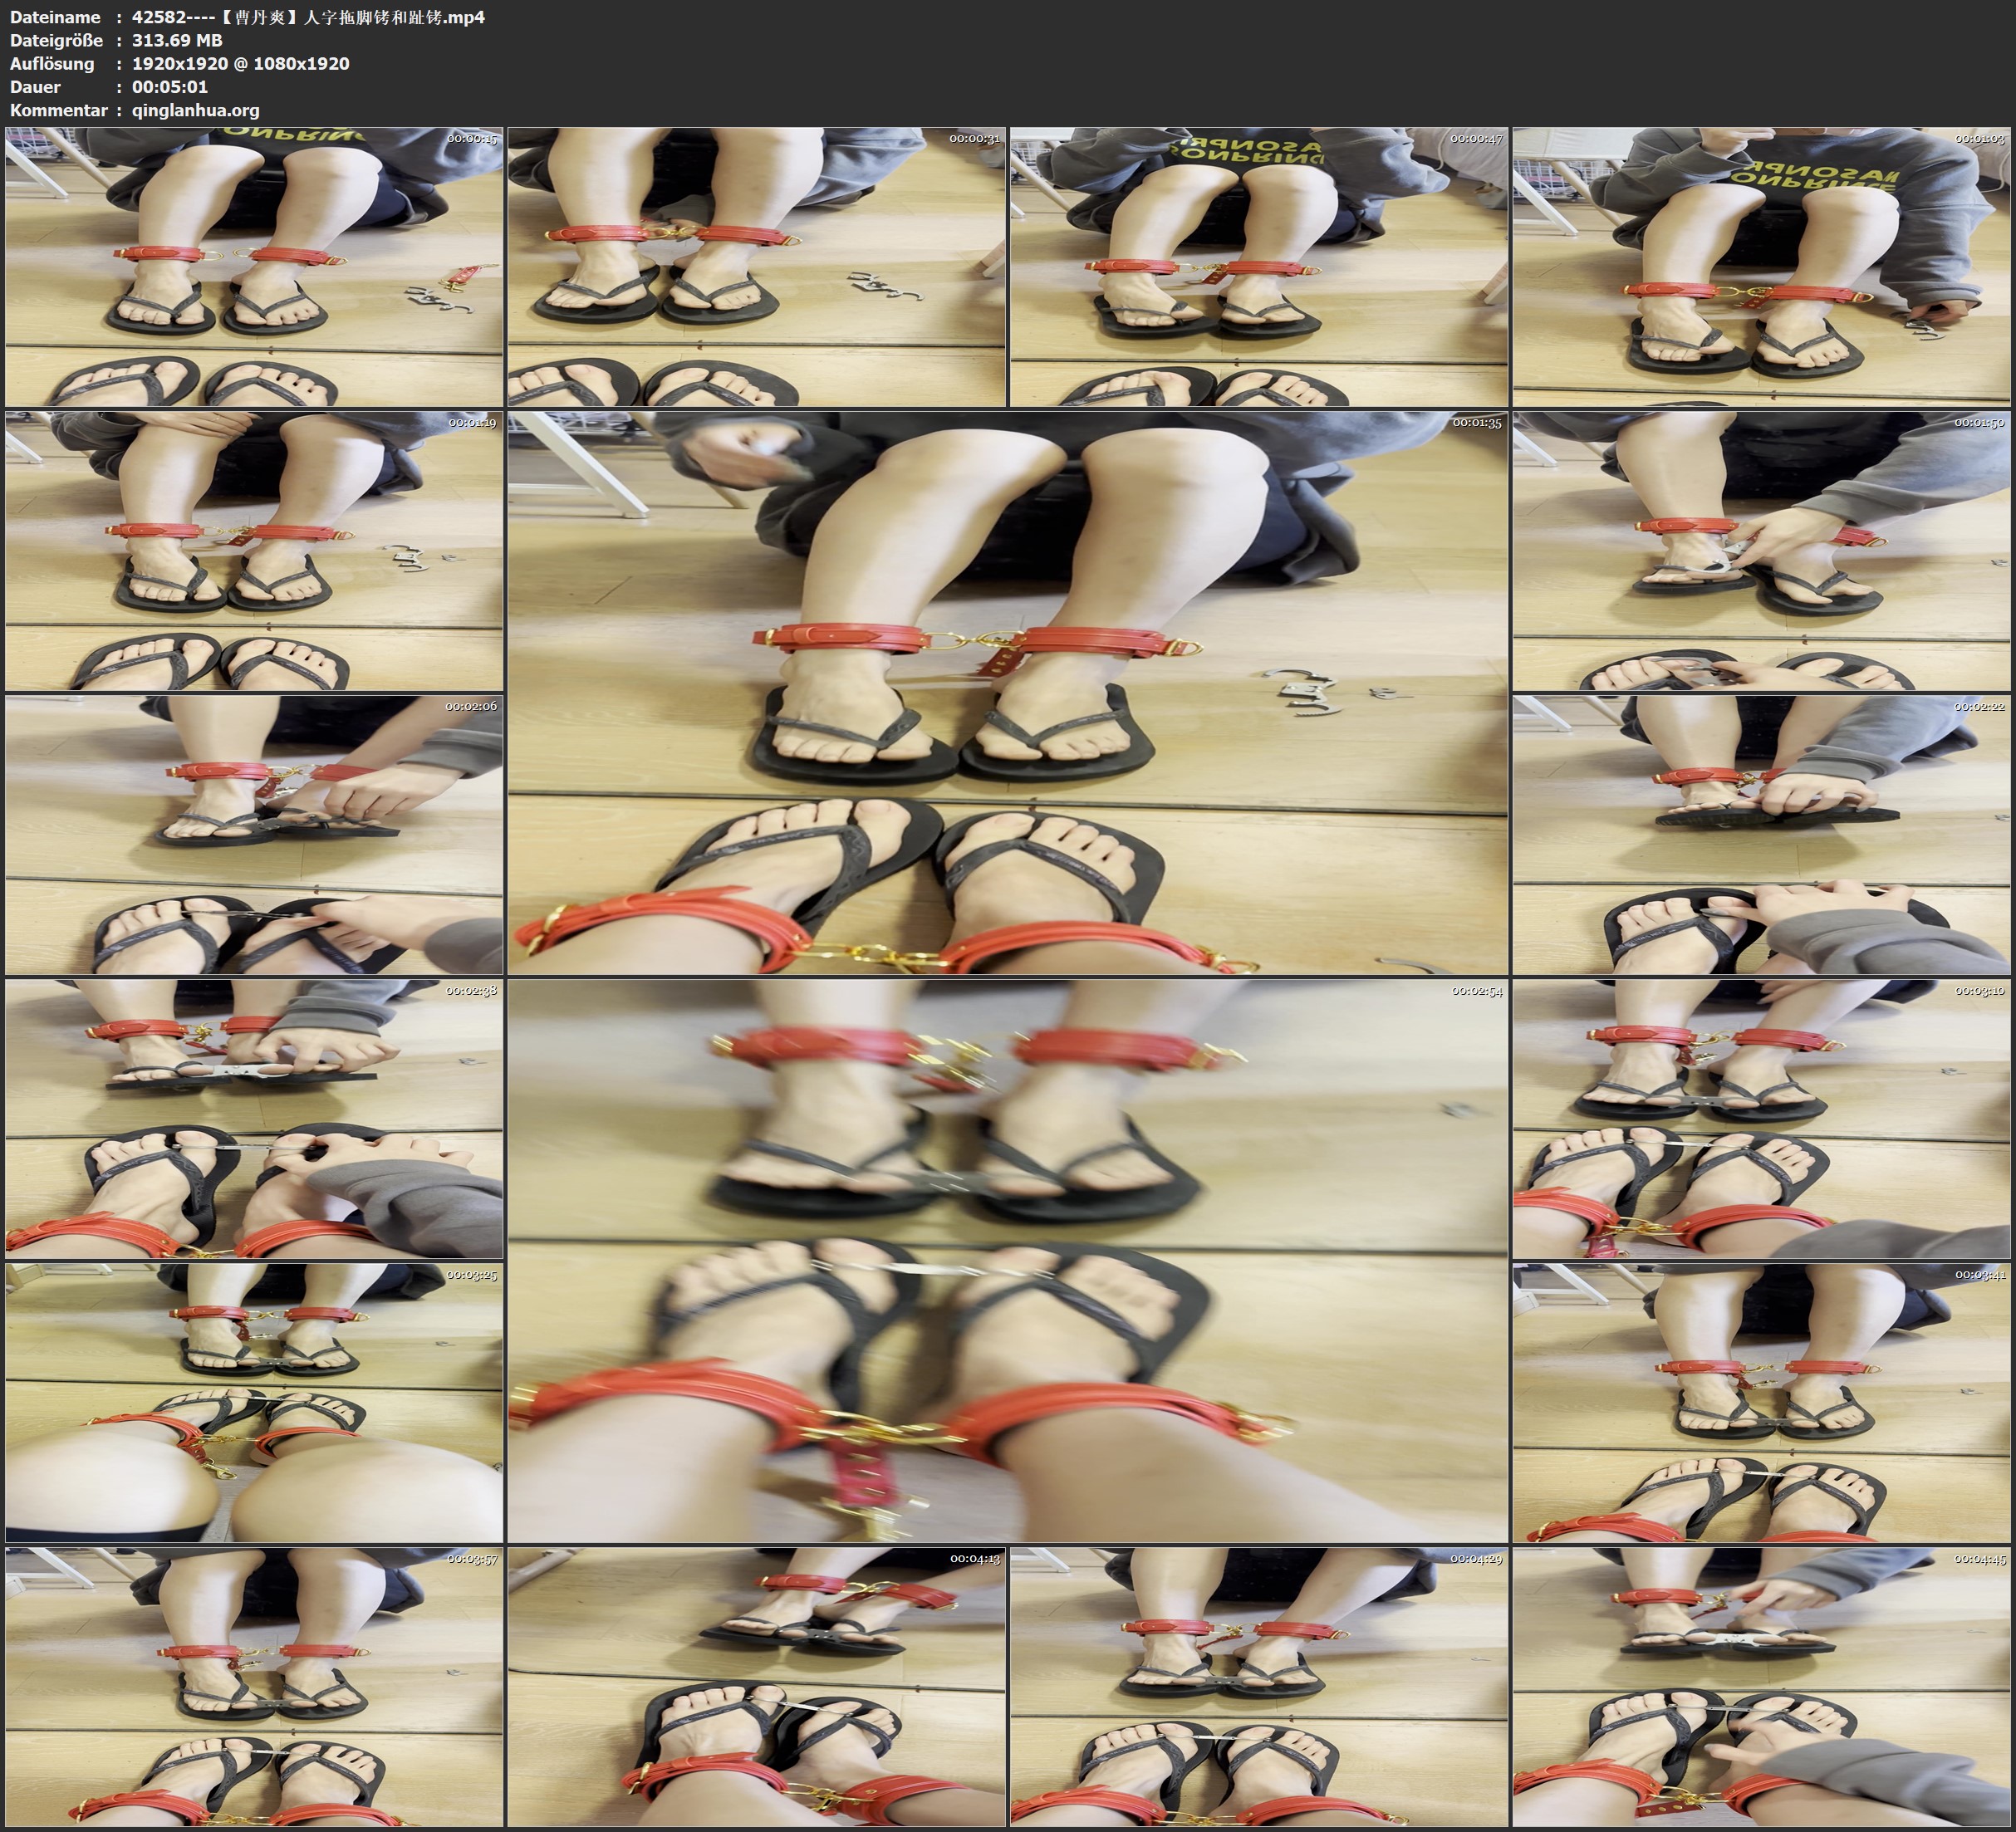Open the frame labeled 00:03:41
Viewport: 2016px width, 1832px height.
(x=1761, y=1402)
